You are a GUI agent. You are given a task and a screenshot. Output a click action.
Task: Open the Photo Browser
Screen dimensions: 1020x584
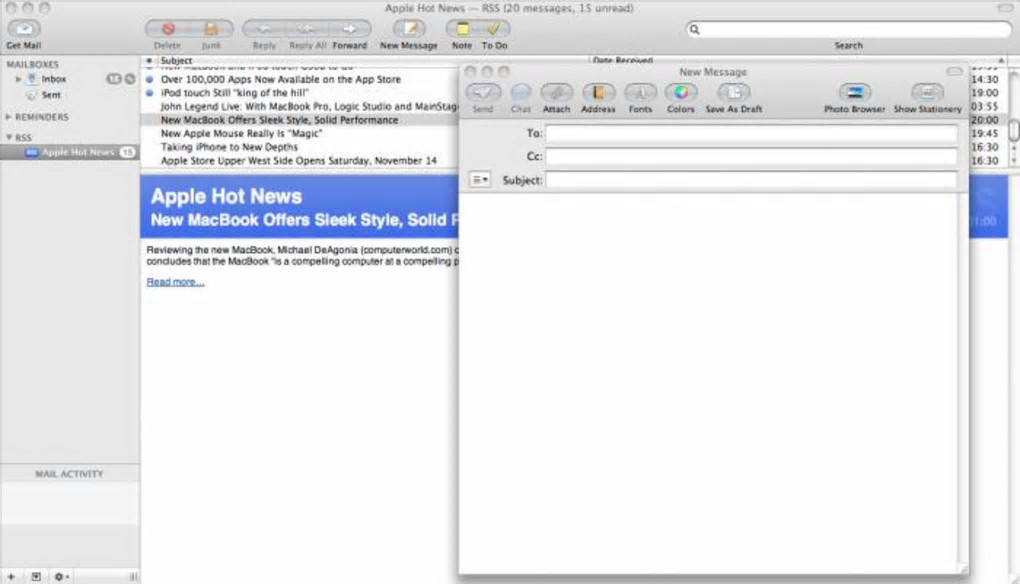coord(855,92)
